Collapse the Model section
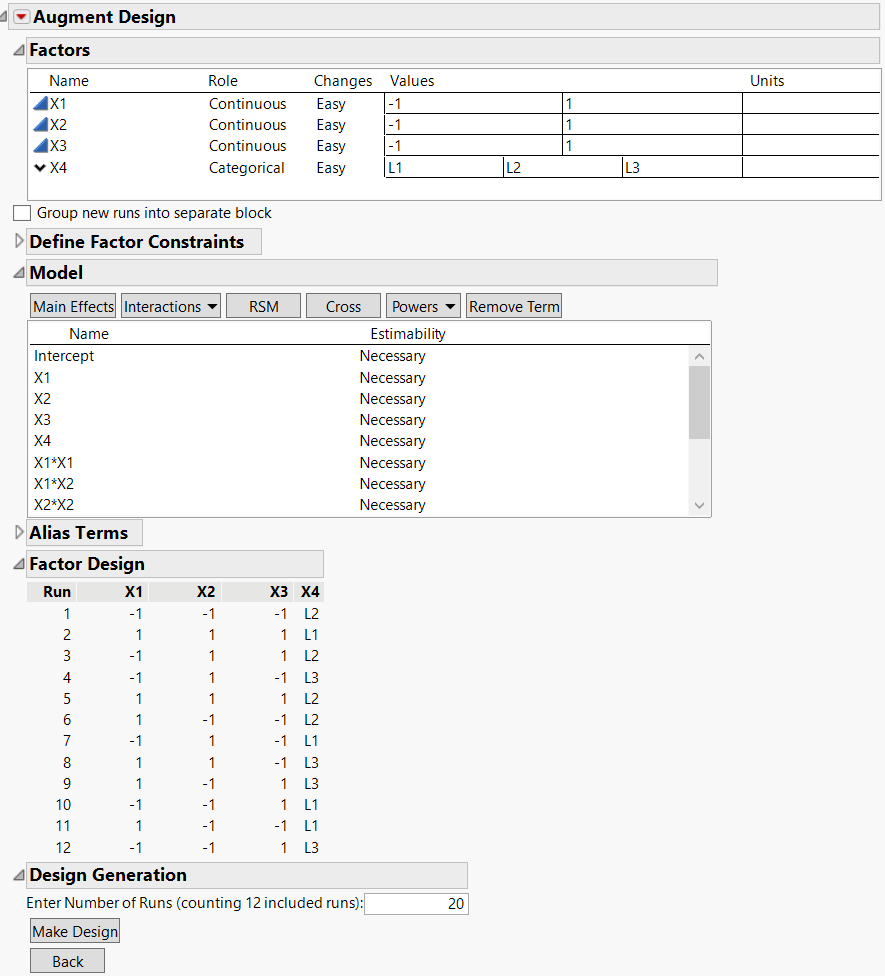The width and height of the screenshot is (885, 976). coord(19,273)
